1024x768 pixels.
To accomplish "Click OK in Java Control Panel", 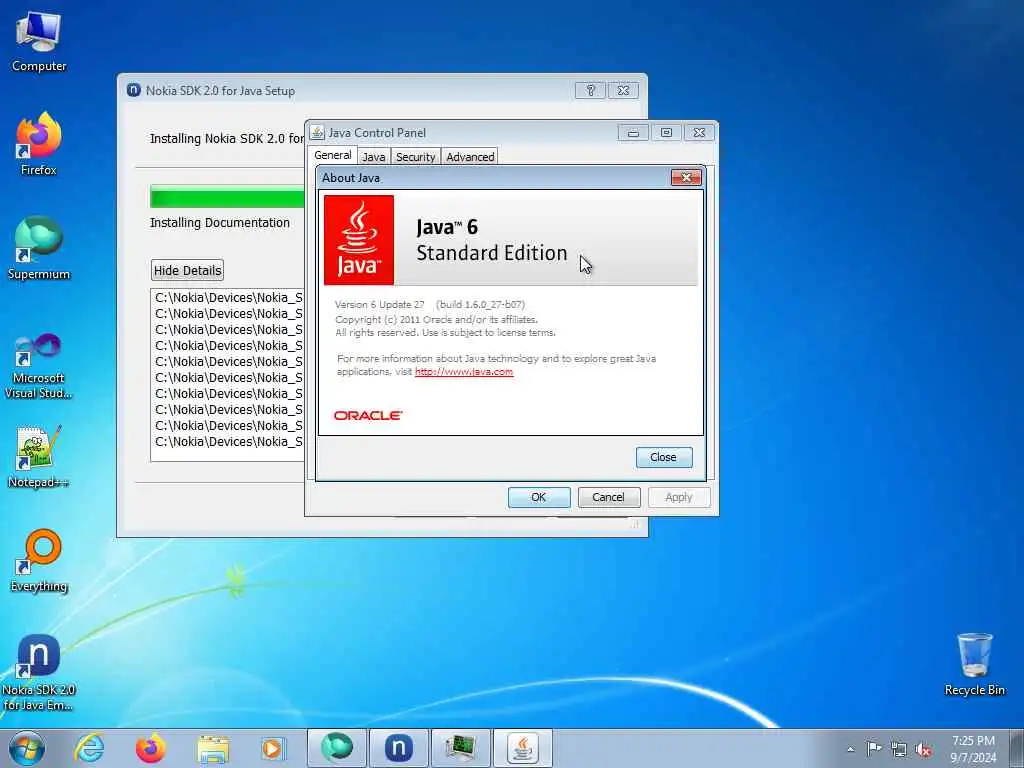I will 539,497.
